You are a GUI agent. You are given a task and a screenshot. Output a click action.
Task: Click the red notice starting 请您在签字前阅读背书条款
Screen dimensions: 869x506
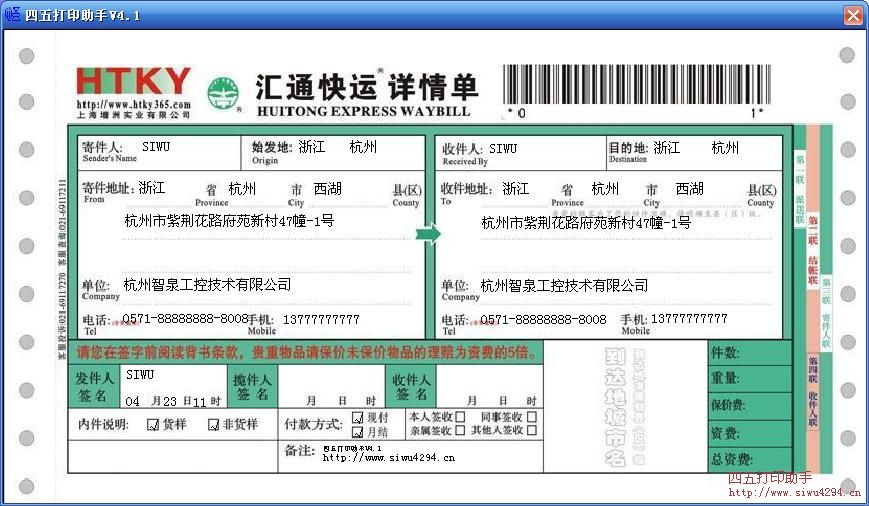coord(308,352)
